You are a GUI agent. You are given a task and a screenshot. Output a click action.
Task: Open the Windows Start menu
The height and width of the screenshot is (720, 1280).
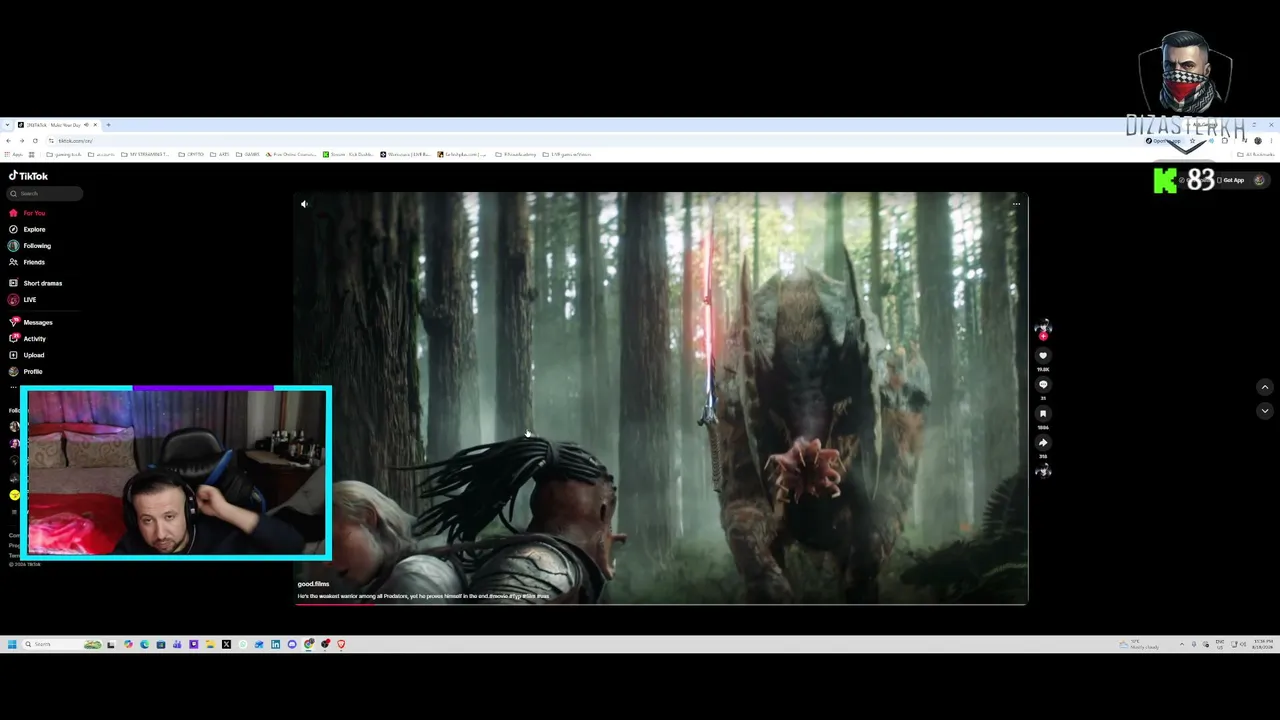12,644
